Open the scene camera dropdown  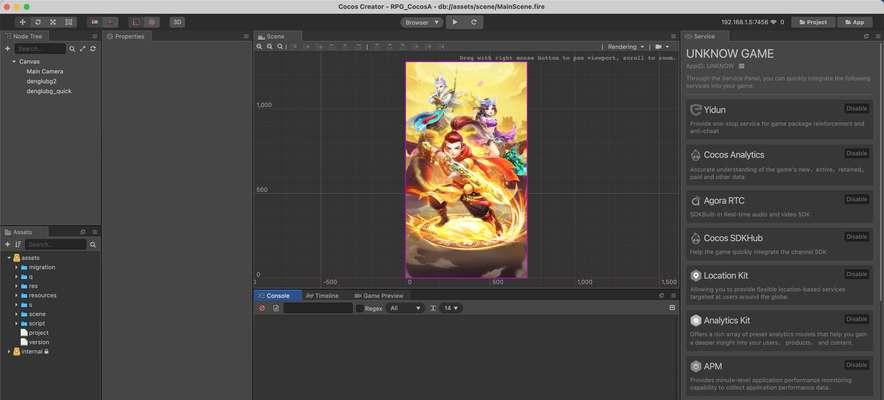[x=663, y=47]
